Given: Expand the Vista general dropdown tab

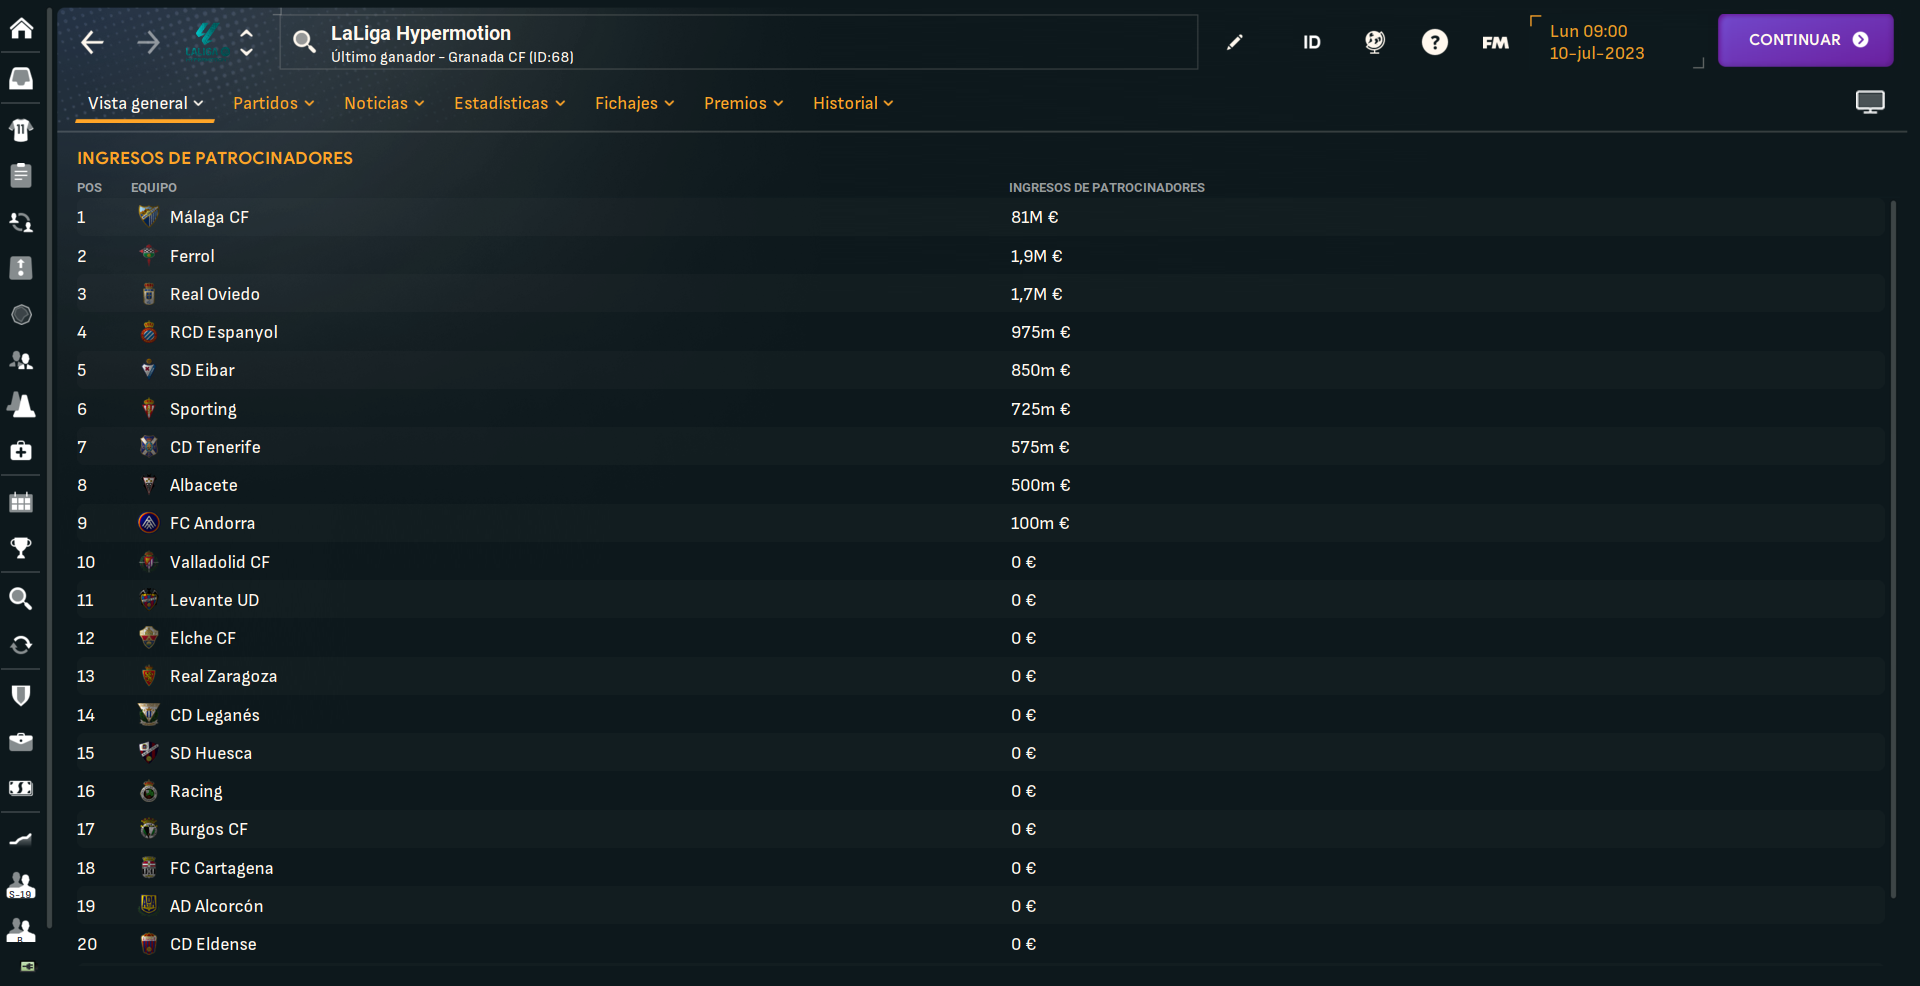Looking at the screenshot, I should [x=145, y=103].
